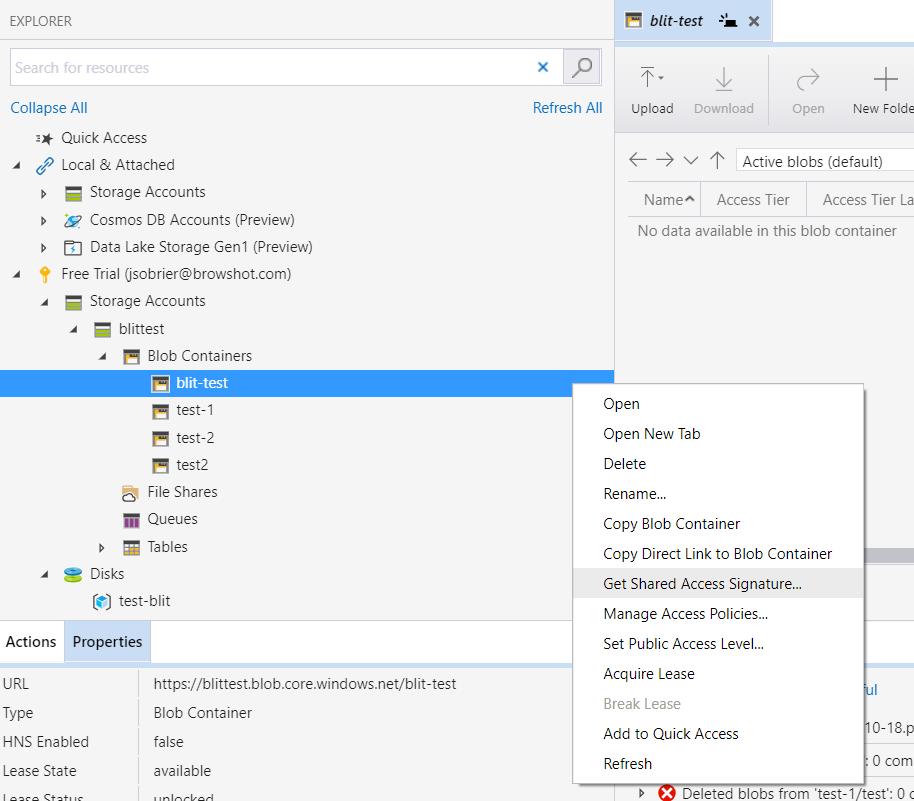Select Set Public Access Level...
This screenshot has height=801, width=914.
(718, 644)
